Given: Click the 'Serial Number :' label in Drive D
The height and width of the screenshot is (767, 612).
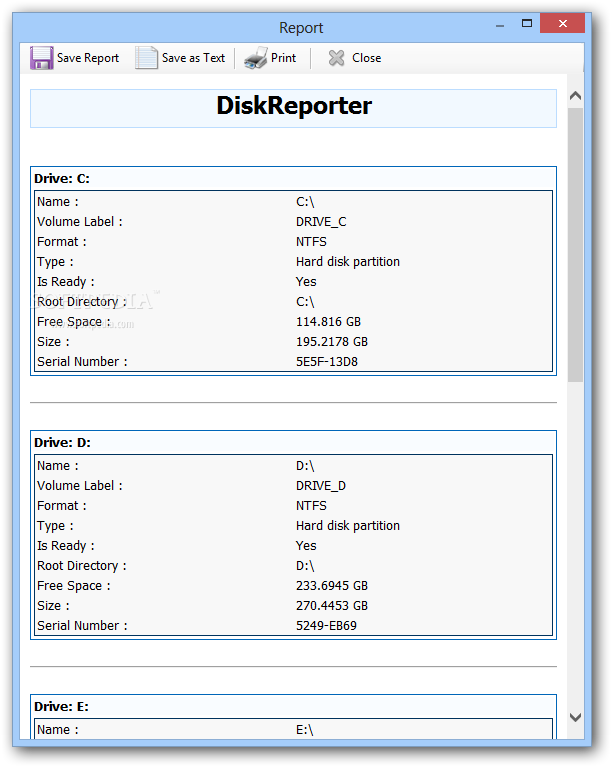Looking at the screenshot, I should [82, 626].
